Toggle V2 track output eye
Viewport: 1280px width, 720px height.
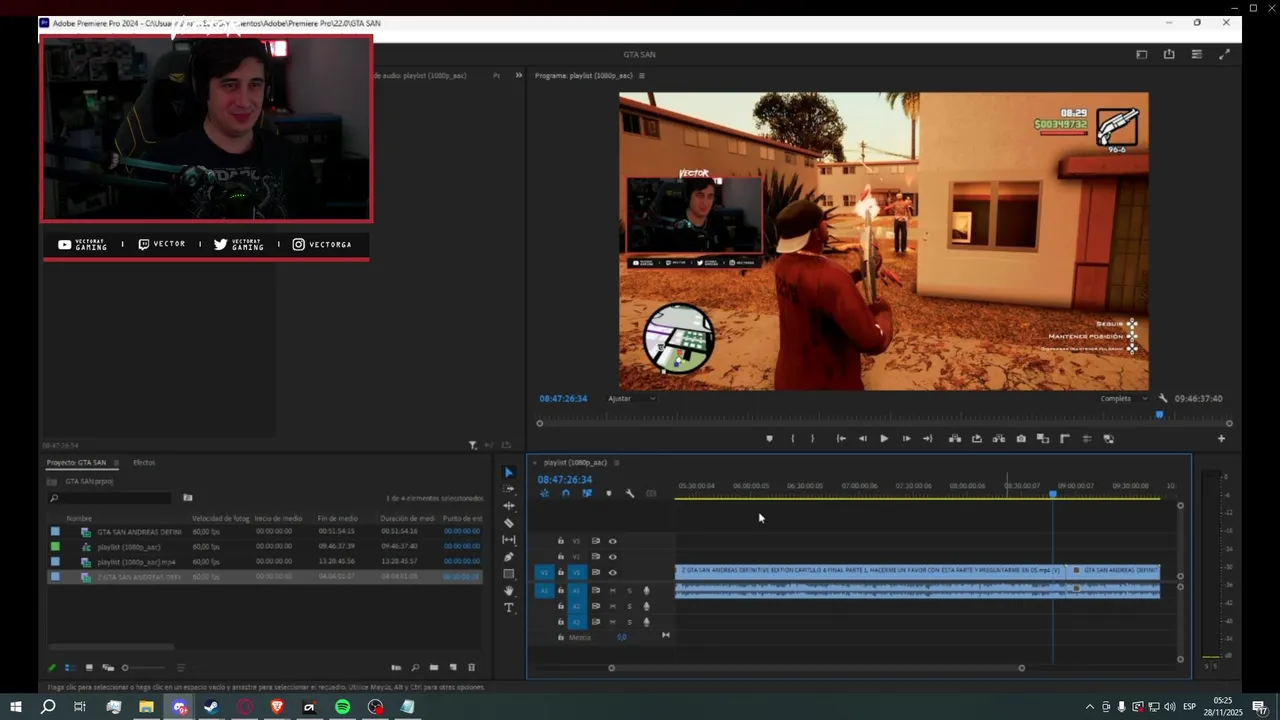(x=613, y=557)
